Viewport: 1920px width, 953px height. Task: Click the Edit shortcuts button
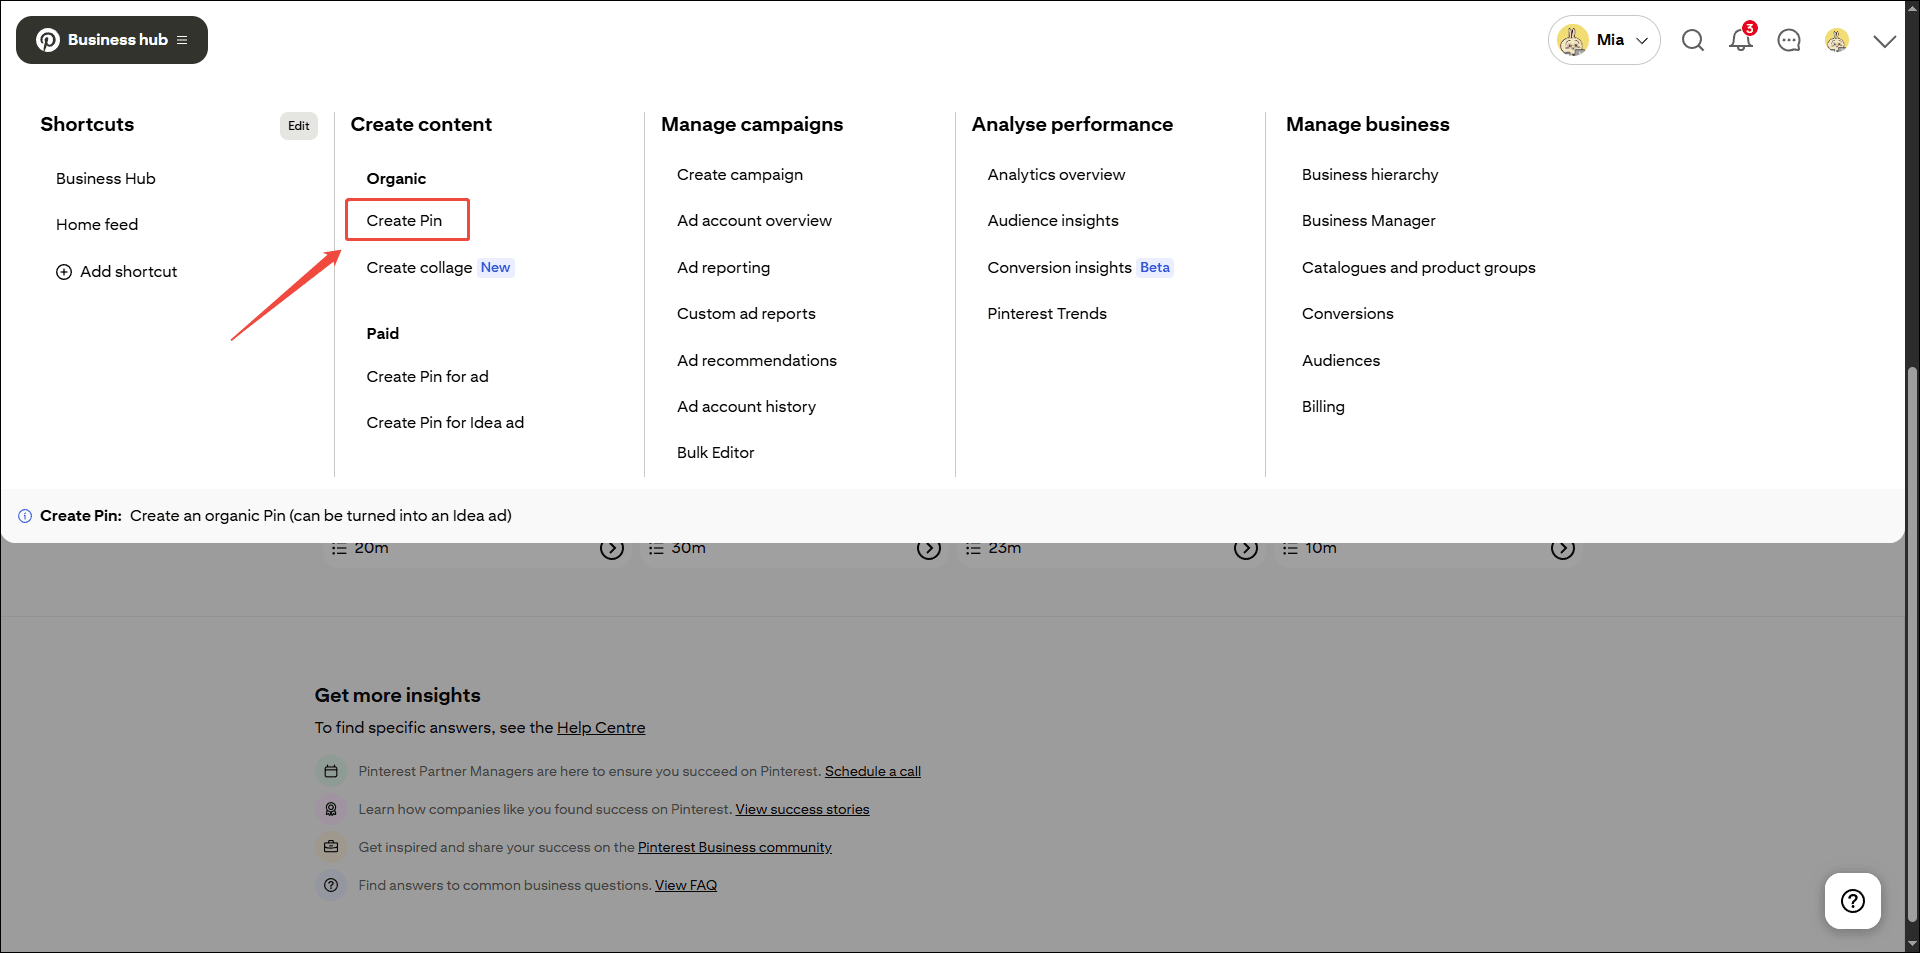tap(299, 126)
